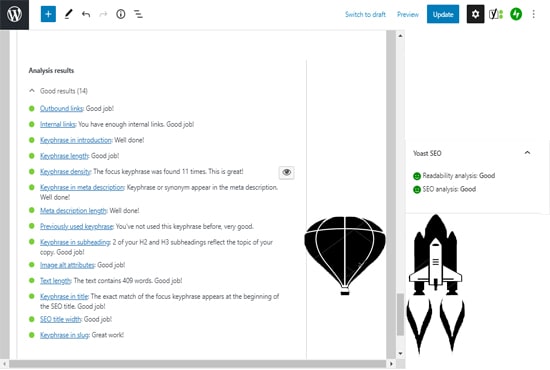Click the hot air balloon image
The image size is (550, 370).
345,256
